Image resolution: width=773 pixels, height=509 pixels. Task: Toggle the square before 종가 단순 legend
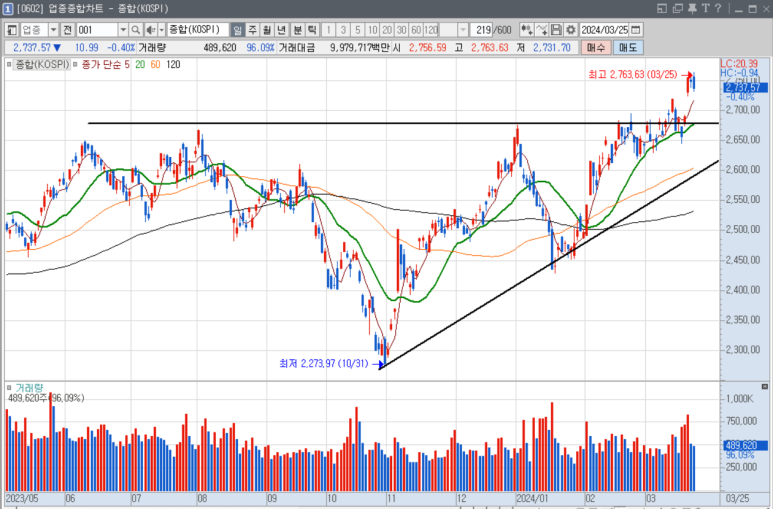coord(75,65)
